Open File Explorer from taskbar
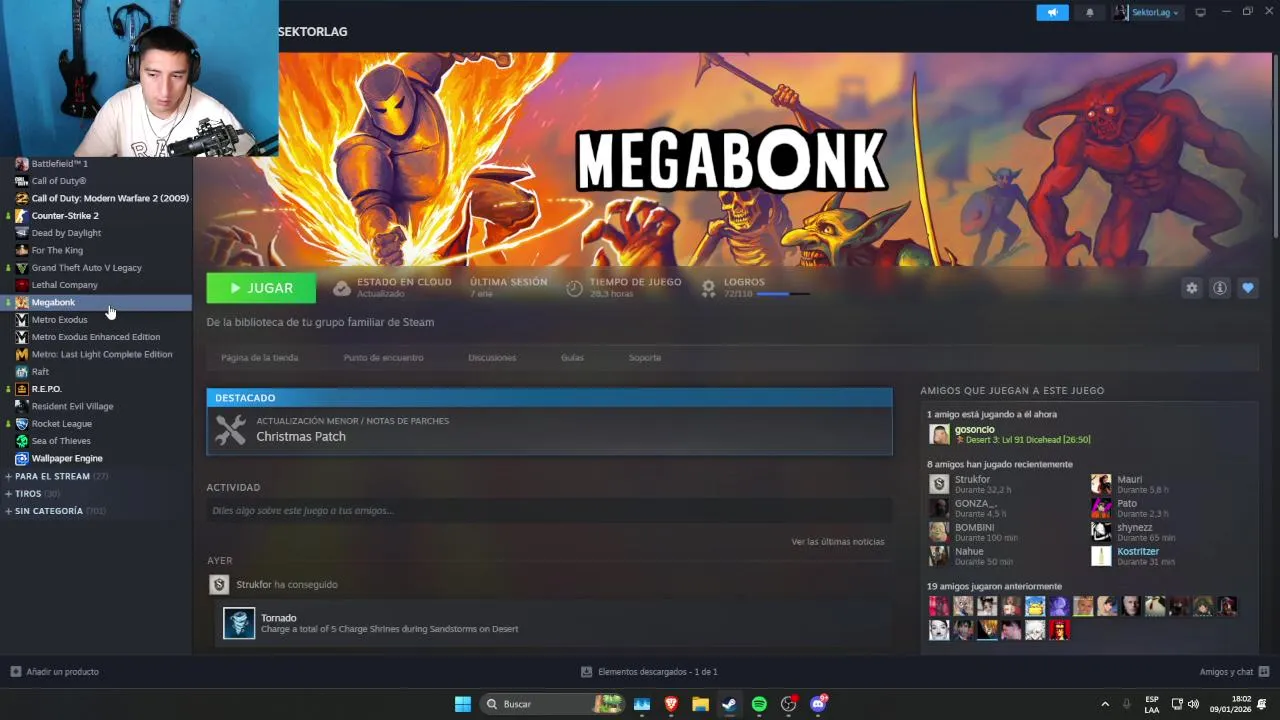This screenshot has width=1280, height=720. click(x=700, y=704)
